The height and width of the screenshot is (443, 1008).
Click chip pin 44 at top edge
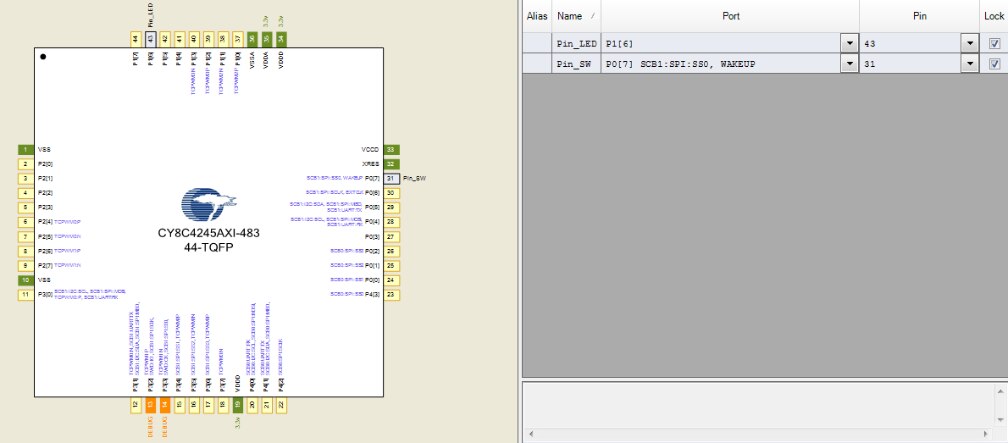(136, 39)
